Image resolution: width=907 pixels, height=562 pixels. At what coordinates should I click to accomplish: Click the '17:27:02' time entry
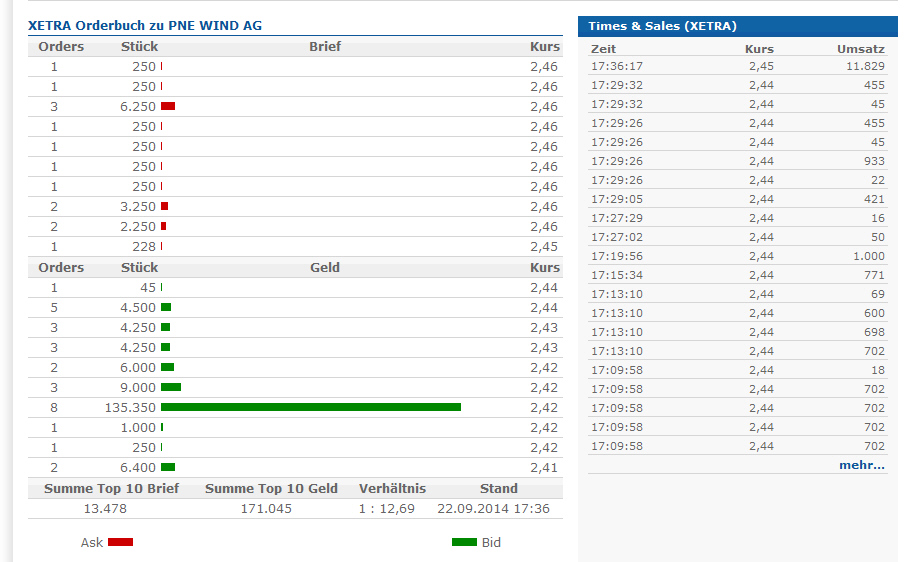(x=617, y=237)
